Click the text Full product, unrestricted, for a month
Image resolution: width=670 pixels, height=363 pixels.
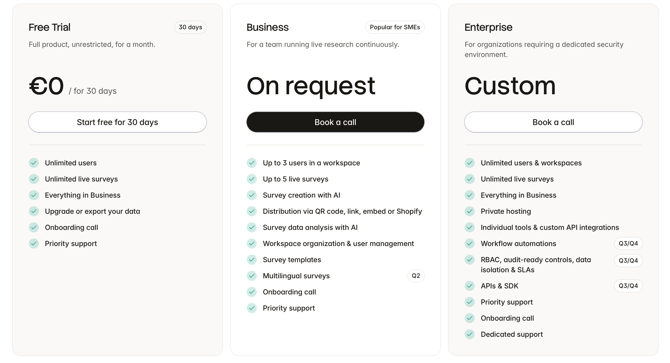(x=92, y=44)
